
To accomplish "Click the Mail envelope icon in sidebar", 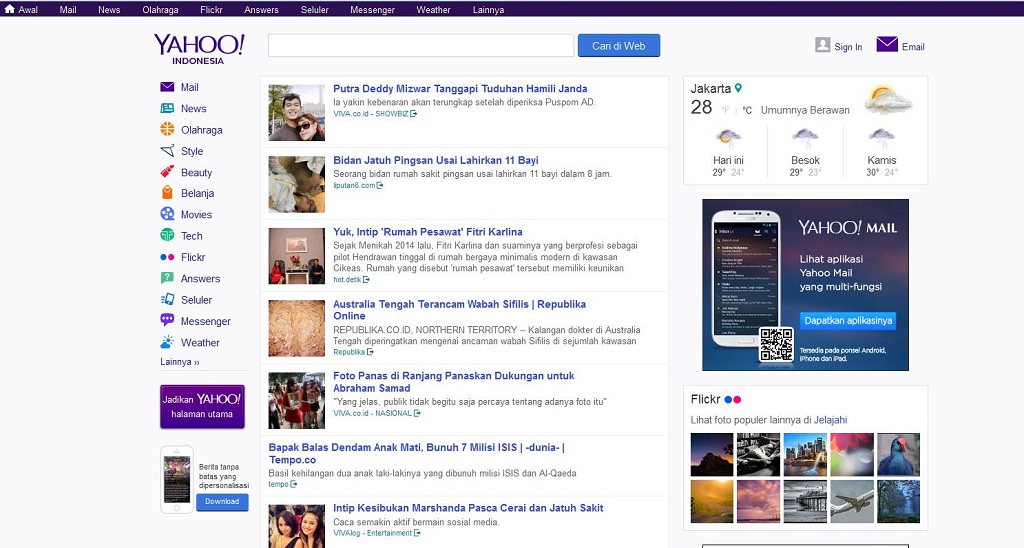I will pos(167,87).
